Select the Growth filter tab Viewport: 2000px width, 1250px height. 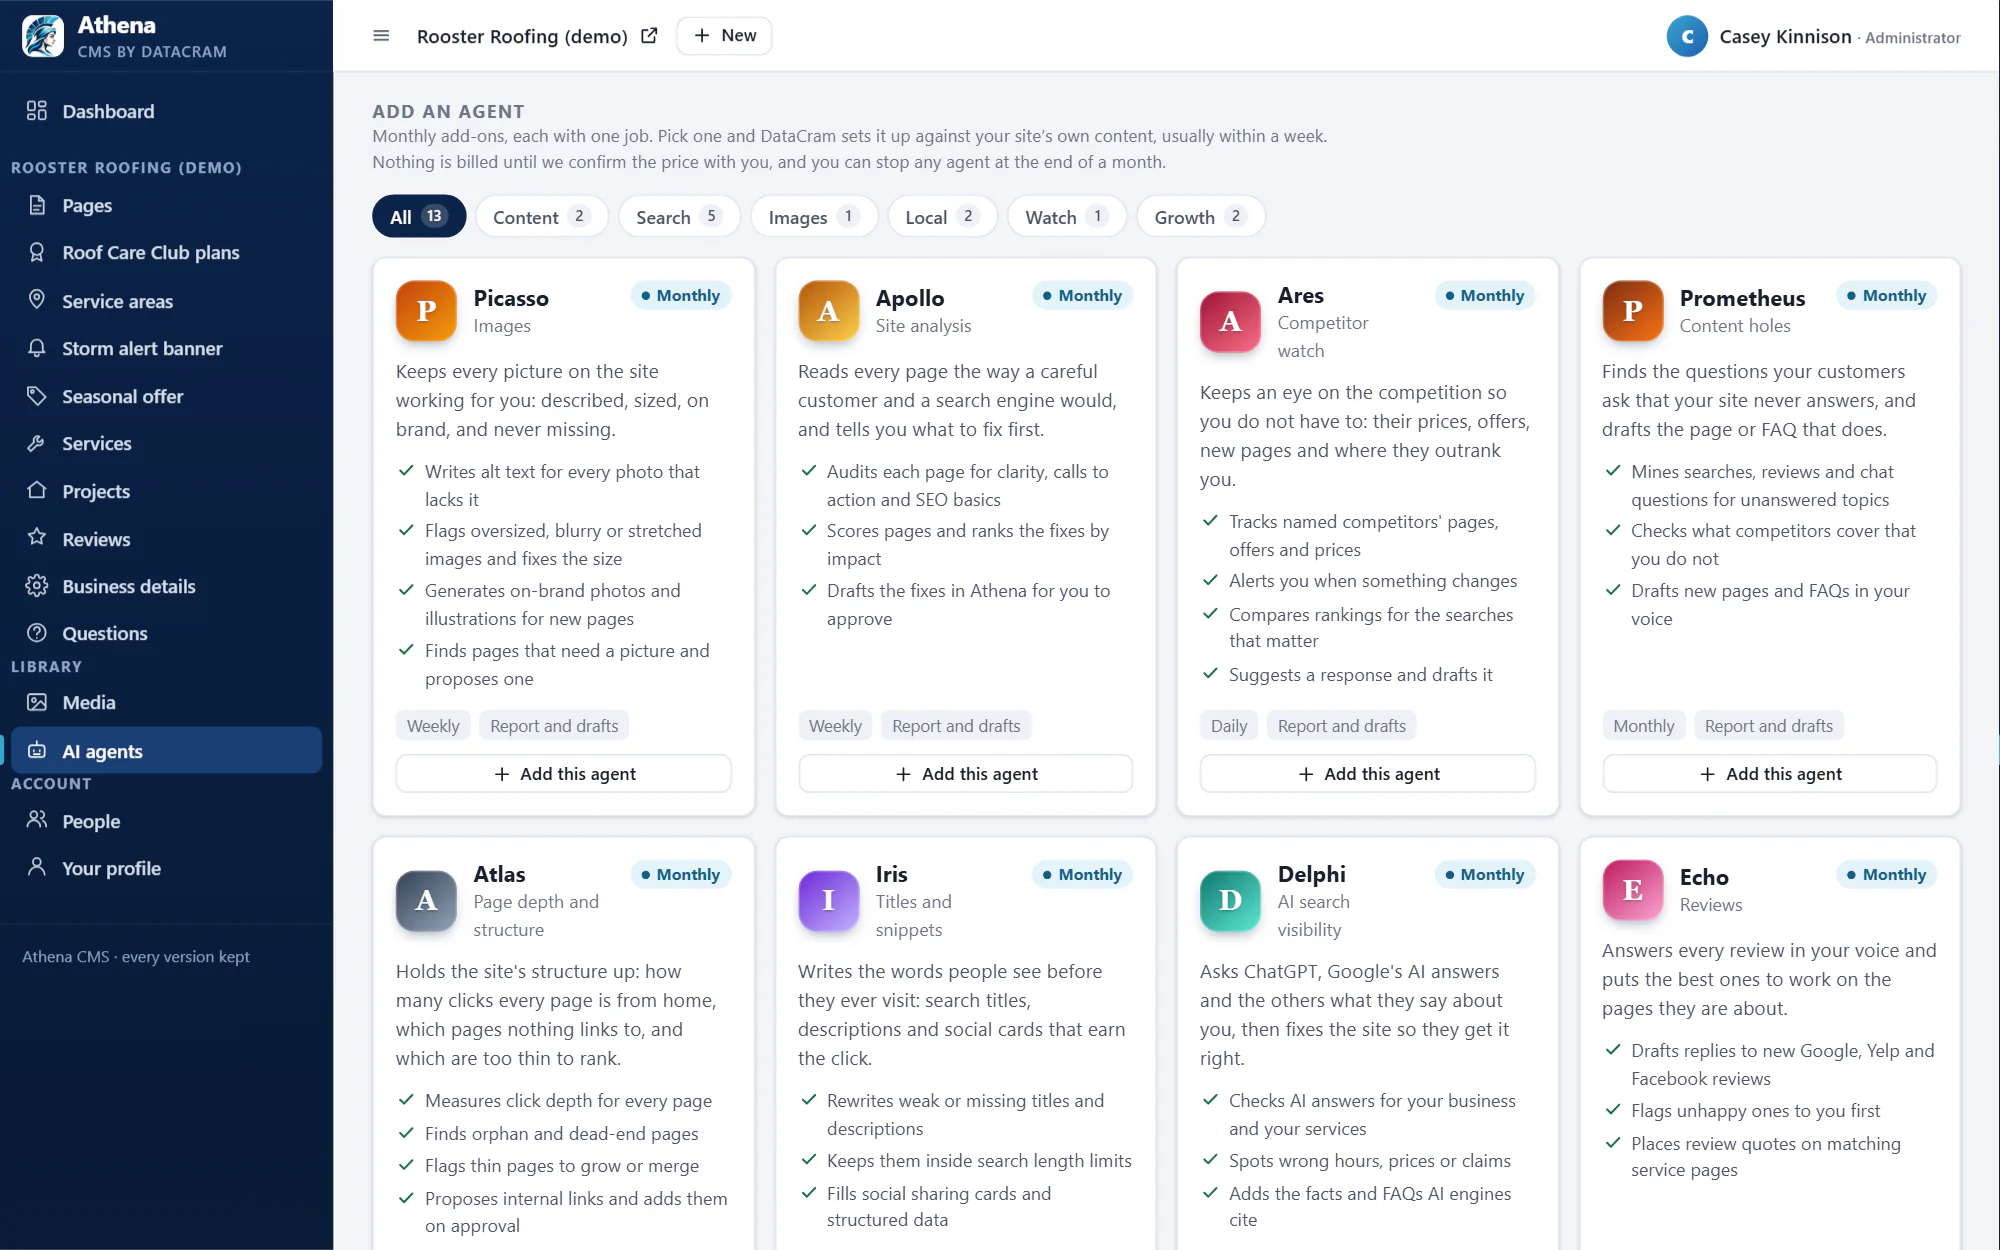pyautogui.click(x=1200, y=216)
